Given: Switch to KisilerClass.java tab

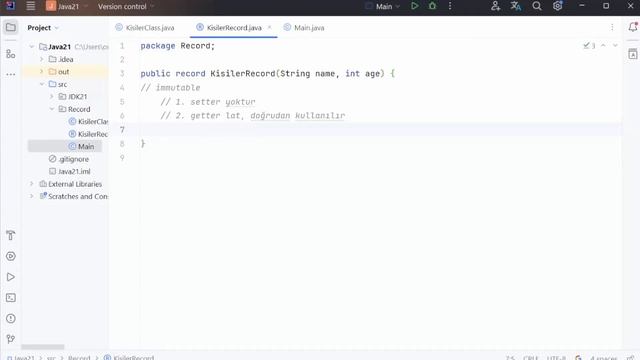Looking at the screenshot, I should [145, 28].
